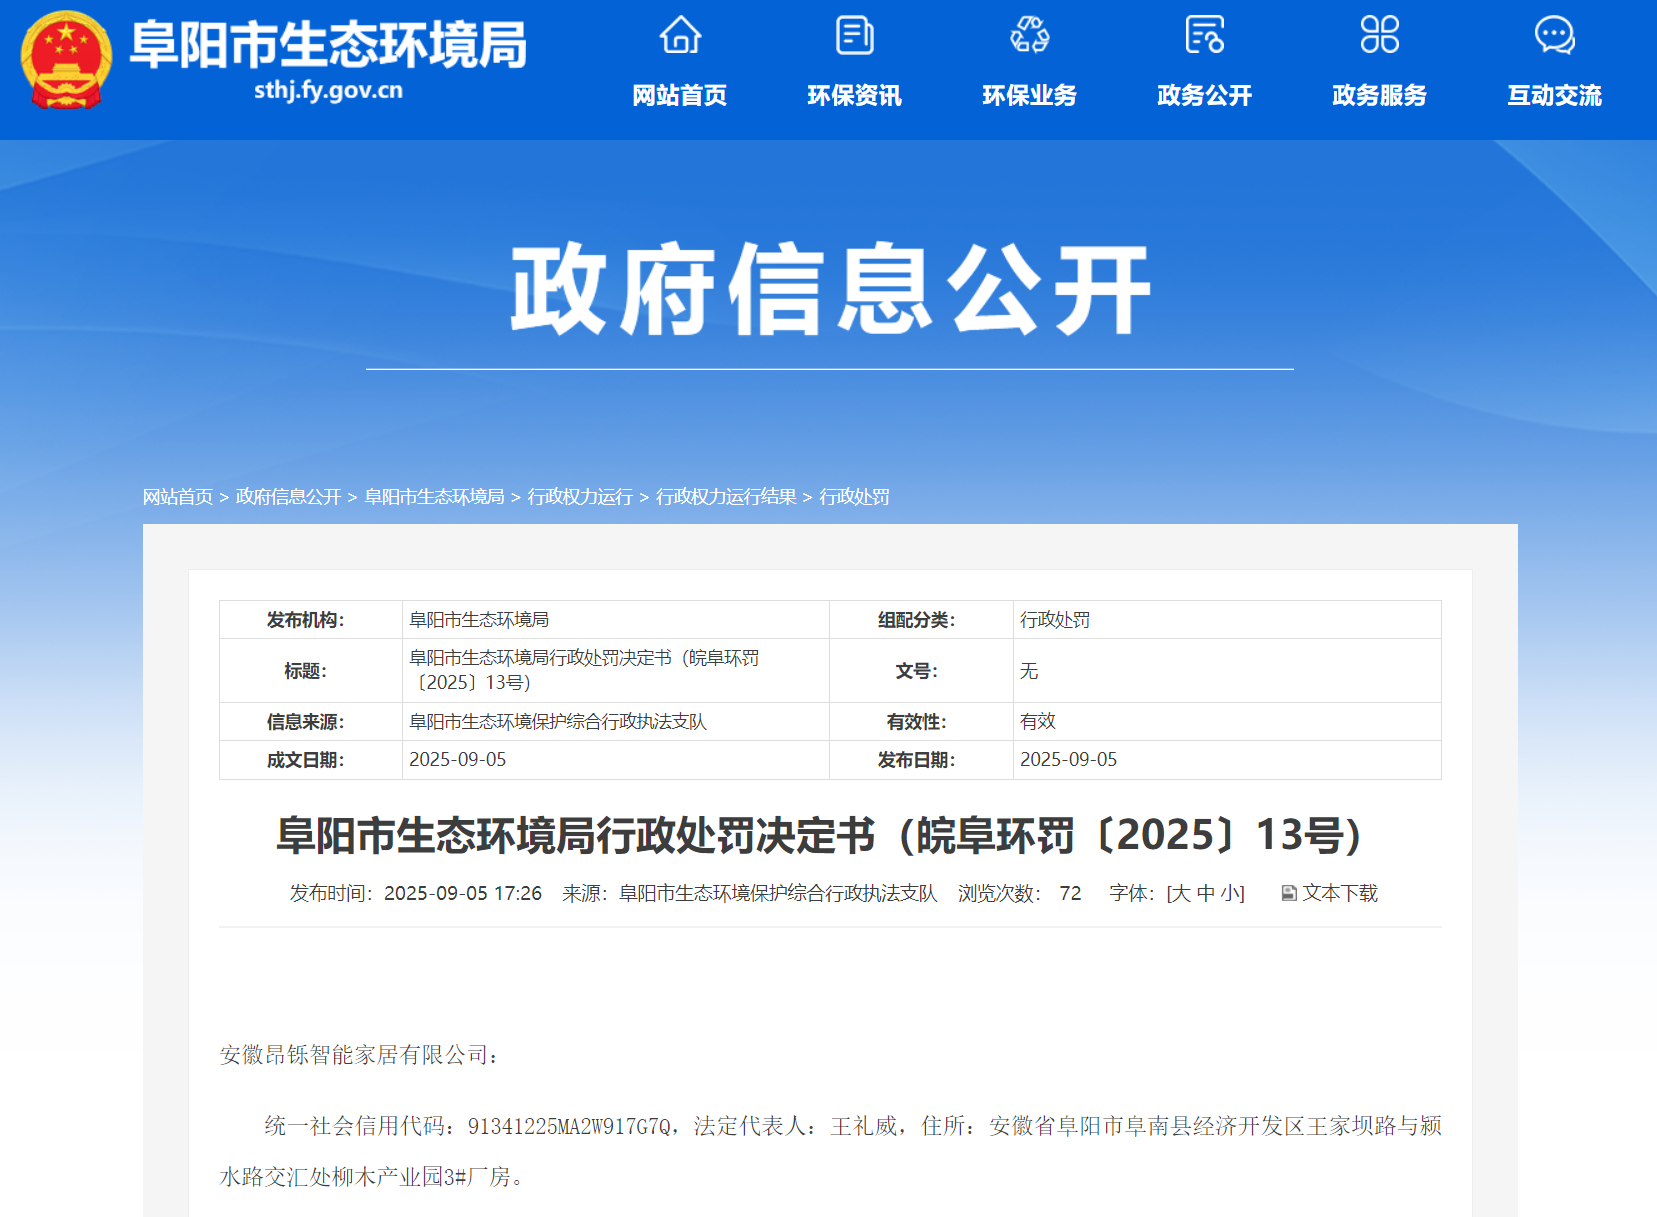Click the save icon beside 文本下载

click(1289, 893)
